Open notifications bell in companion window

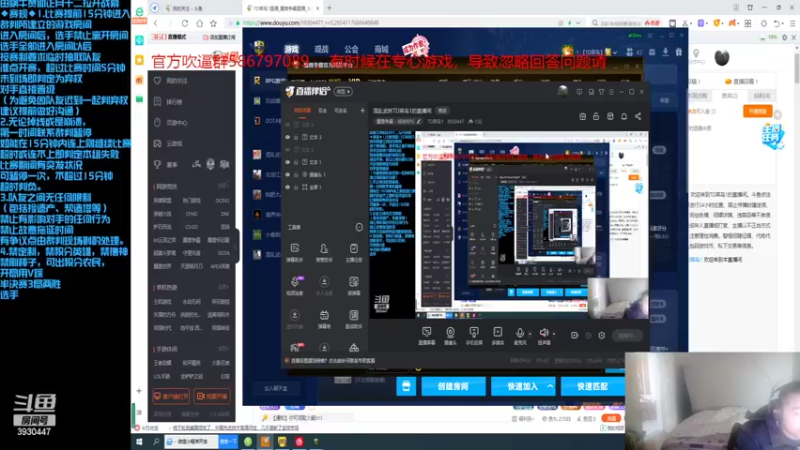(x=624, y=116)
